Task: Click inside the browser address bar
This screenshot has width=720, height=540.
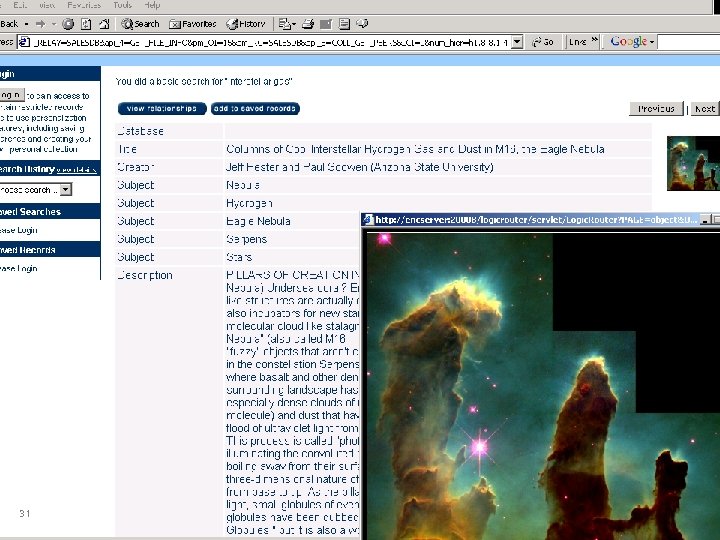Action: (x=271, y=42)
